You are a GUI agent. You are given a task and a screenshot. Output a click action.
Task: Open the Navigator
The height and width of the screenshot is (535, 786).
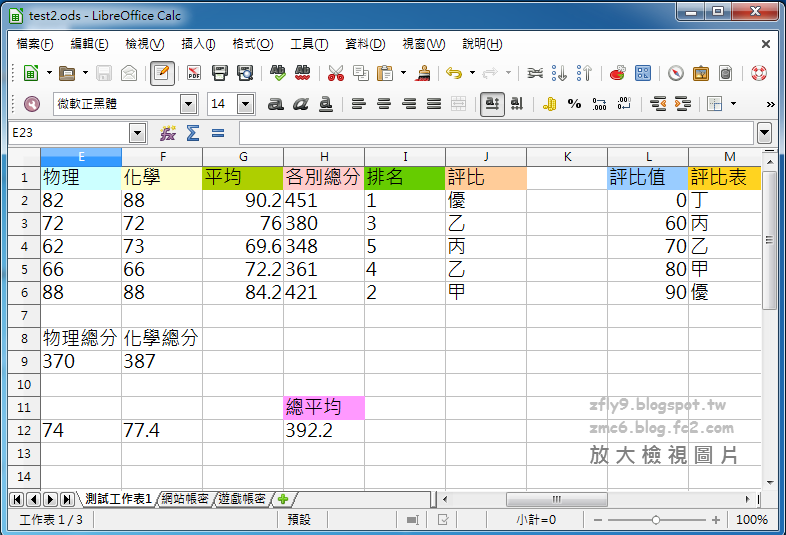(675, 73)
